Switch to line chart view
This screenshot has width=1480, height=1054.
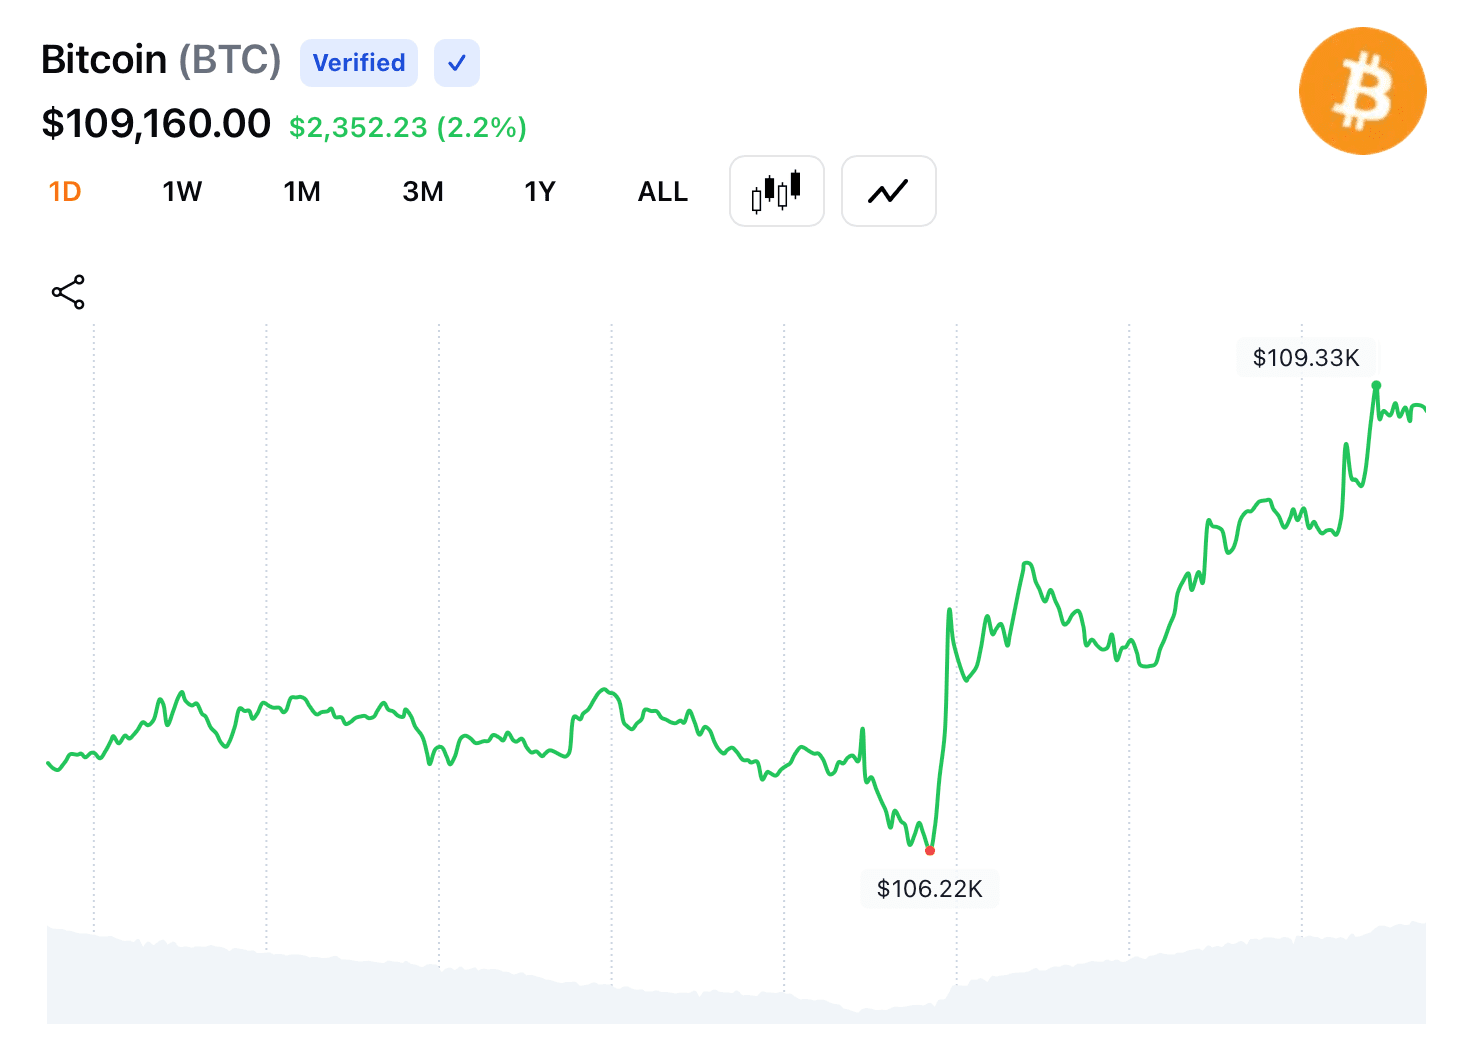(x=889, y=191)
